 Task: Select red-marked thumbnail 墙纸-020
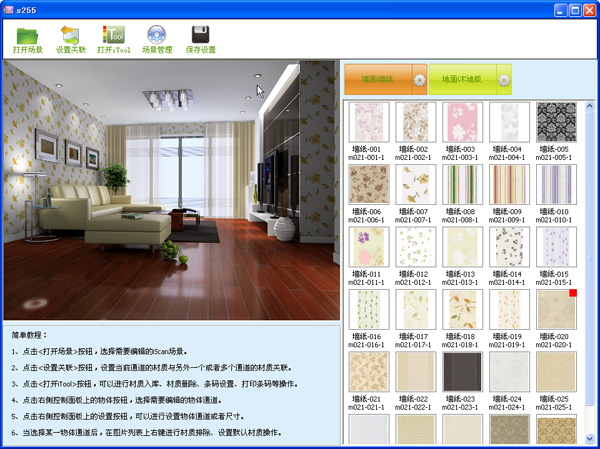(x=556, y=309)
